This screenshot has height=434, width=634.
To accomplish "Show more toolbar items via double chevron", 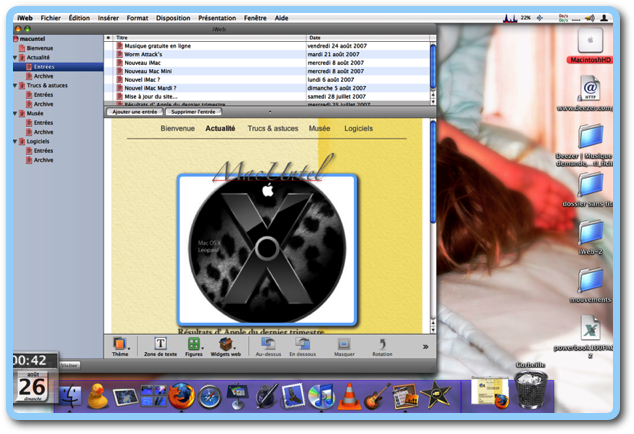I will (425, 347).
